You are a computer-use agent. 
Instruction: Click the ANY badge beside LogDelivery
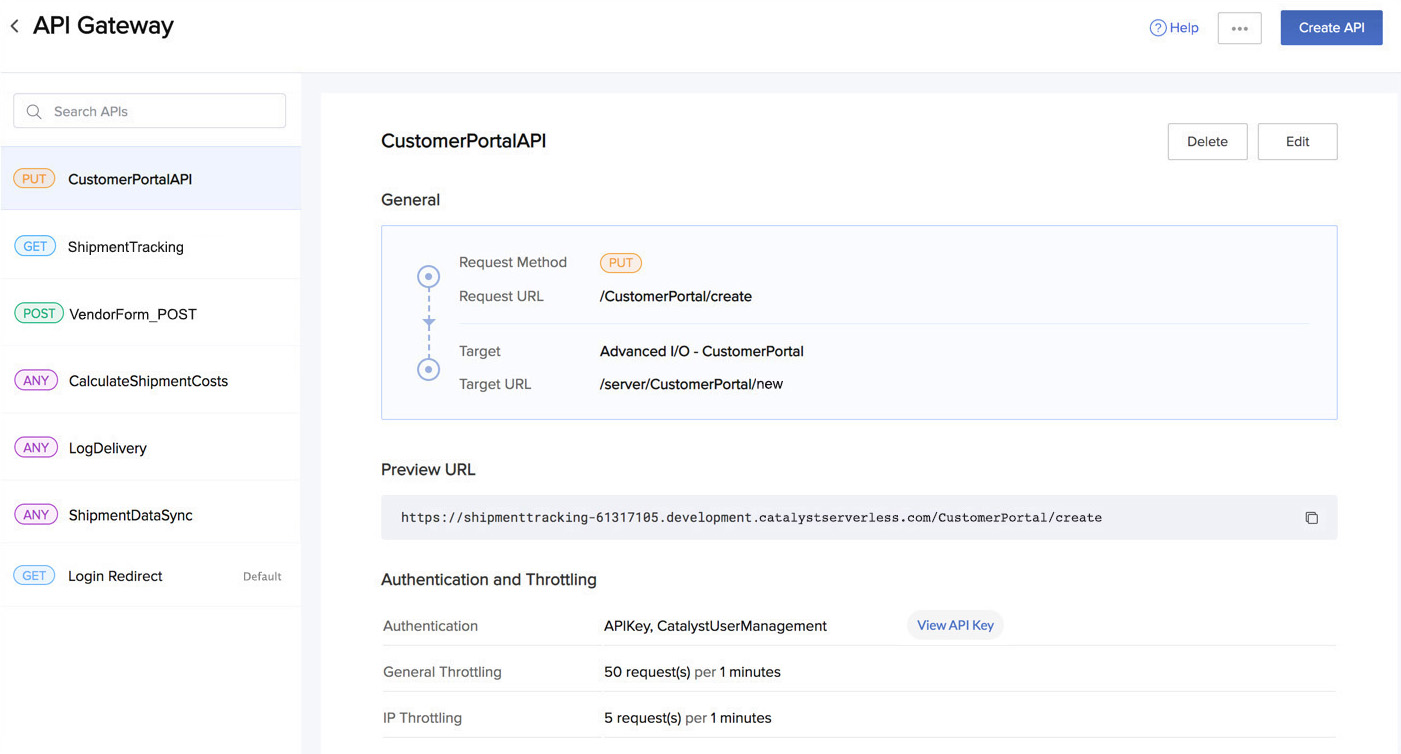[36, 448]
